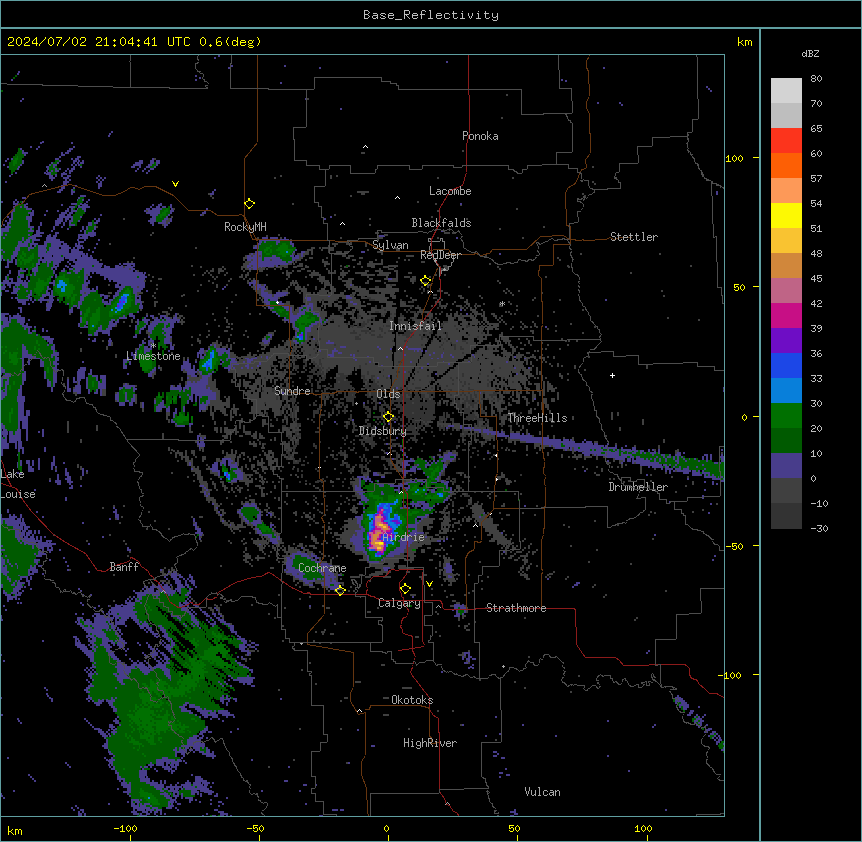
Task: Select the Lacombe city label
Action: pos(450,191)
